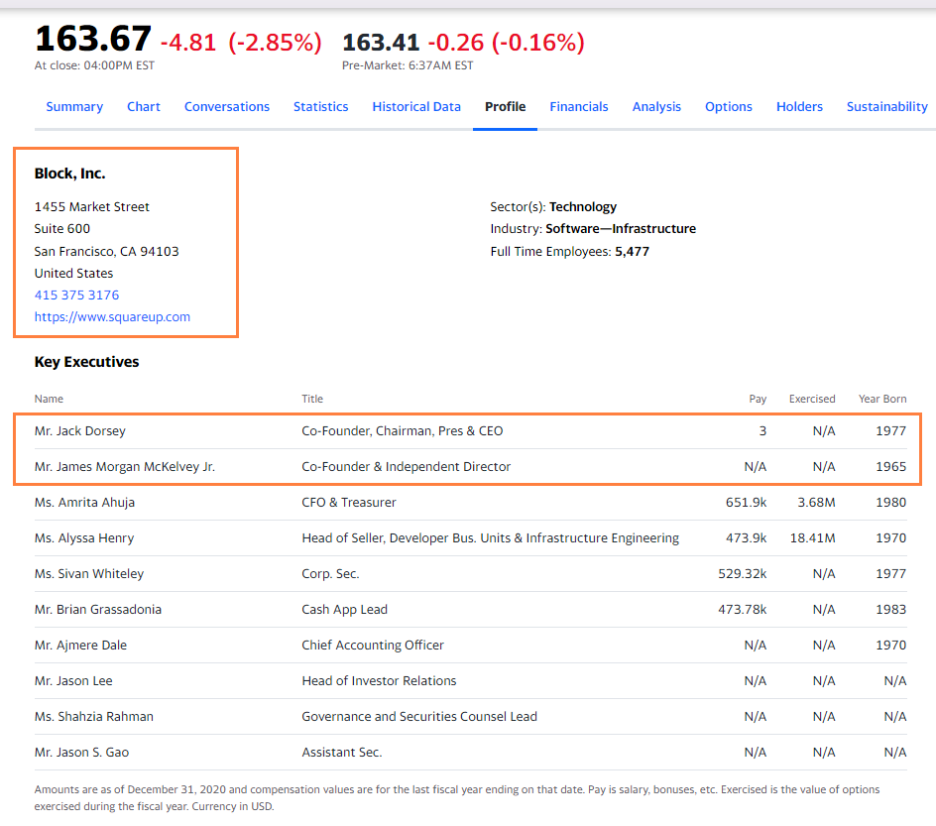This screenshot has height=826, width=936.
Task: Click the CFO & Treasurer title
Action: click(349, 503)
